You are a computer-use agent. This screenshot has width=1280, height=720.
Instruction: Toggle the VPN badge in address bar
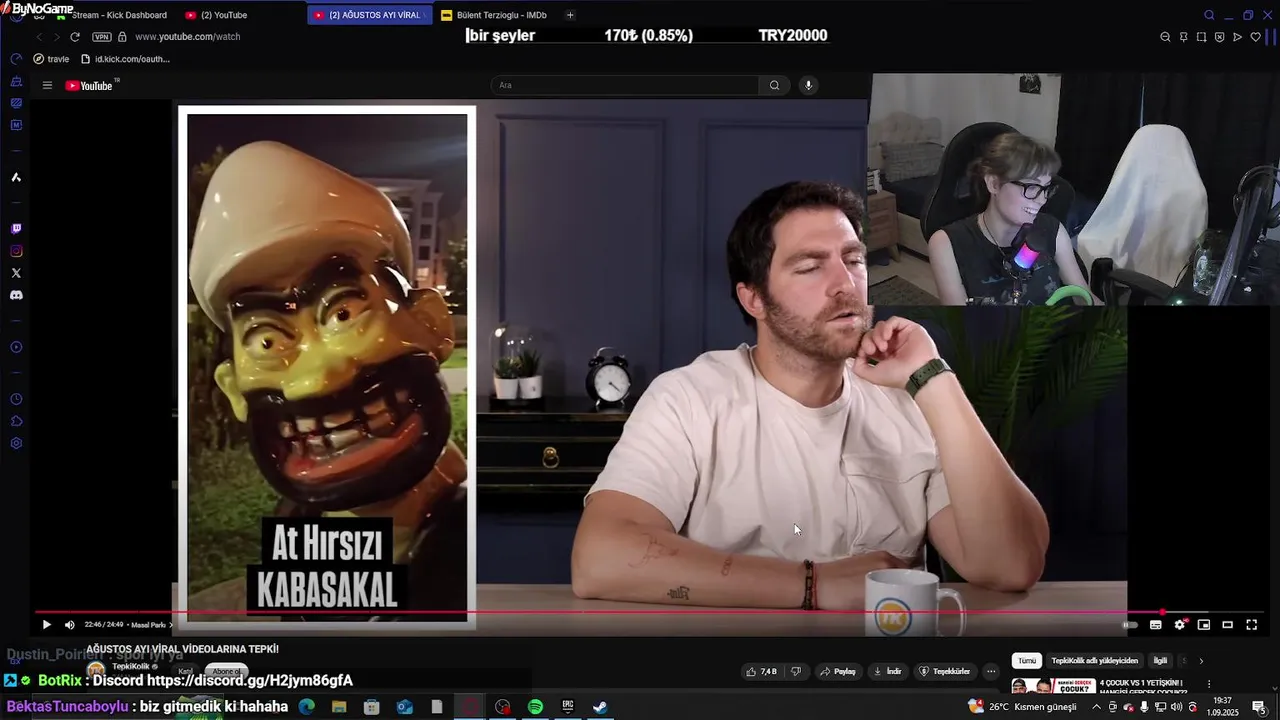coord(102,37)
